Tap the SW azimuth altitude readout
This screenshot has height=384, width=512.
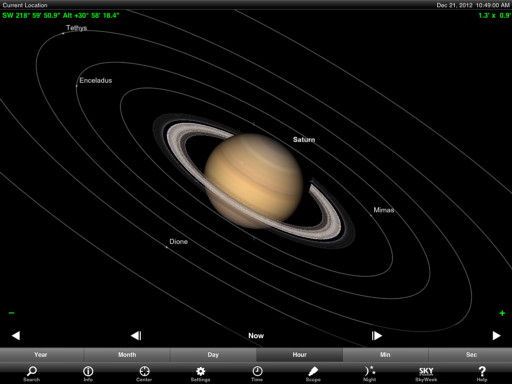(x=61, y=15)
